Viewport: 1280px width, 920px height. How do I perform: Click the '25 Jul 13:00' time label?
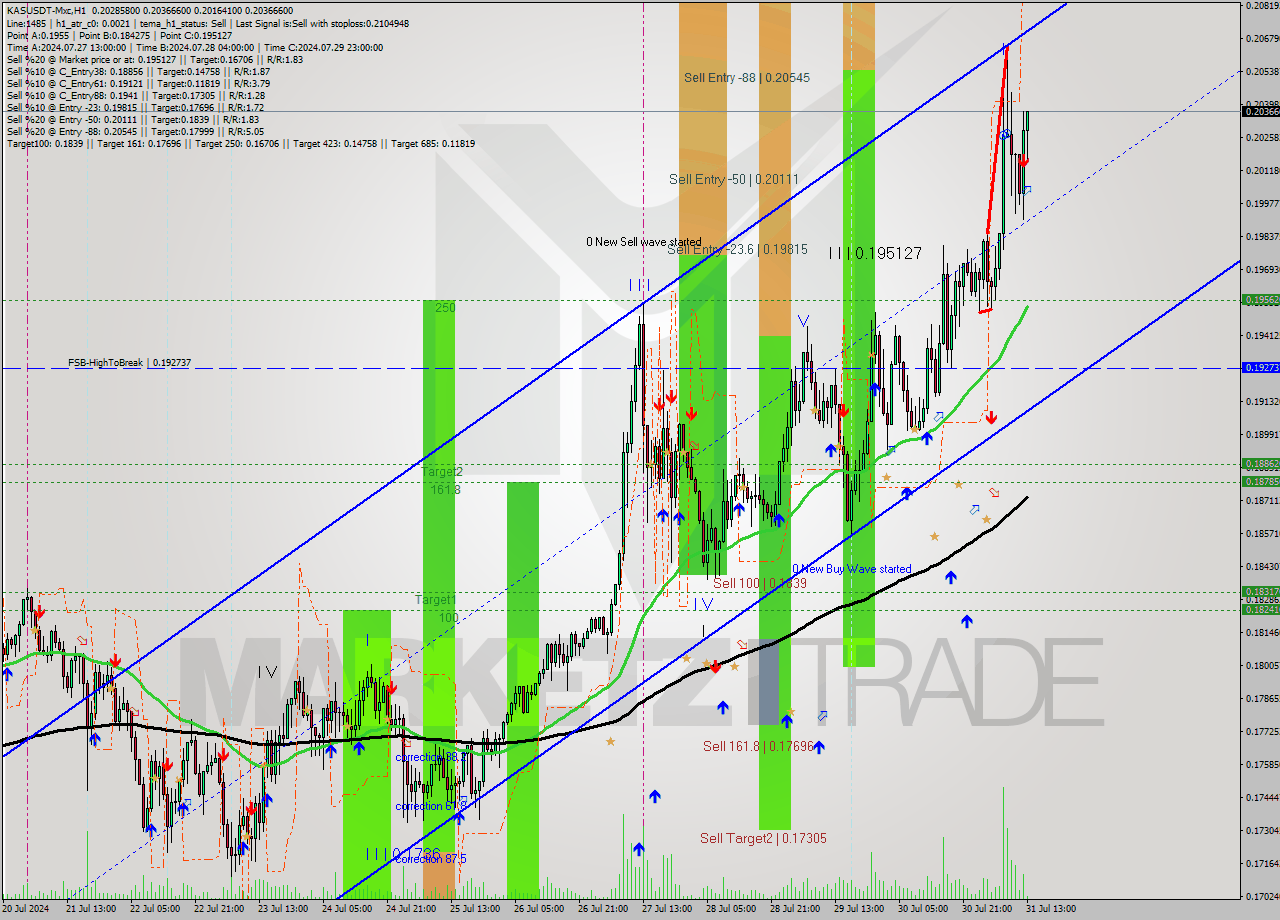pos(475,909)
